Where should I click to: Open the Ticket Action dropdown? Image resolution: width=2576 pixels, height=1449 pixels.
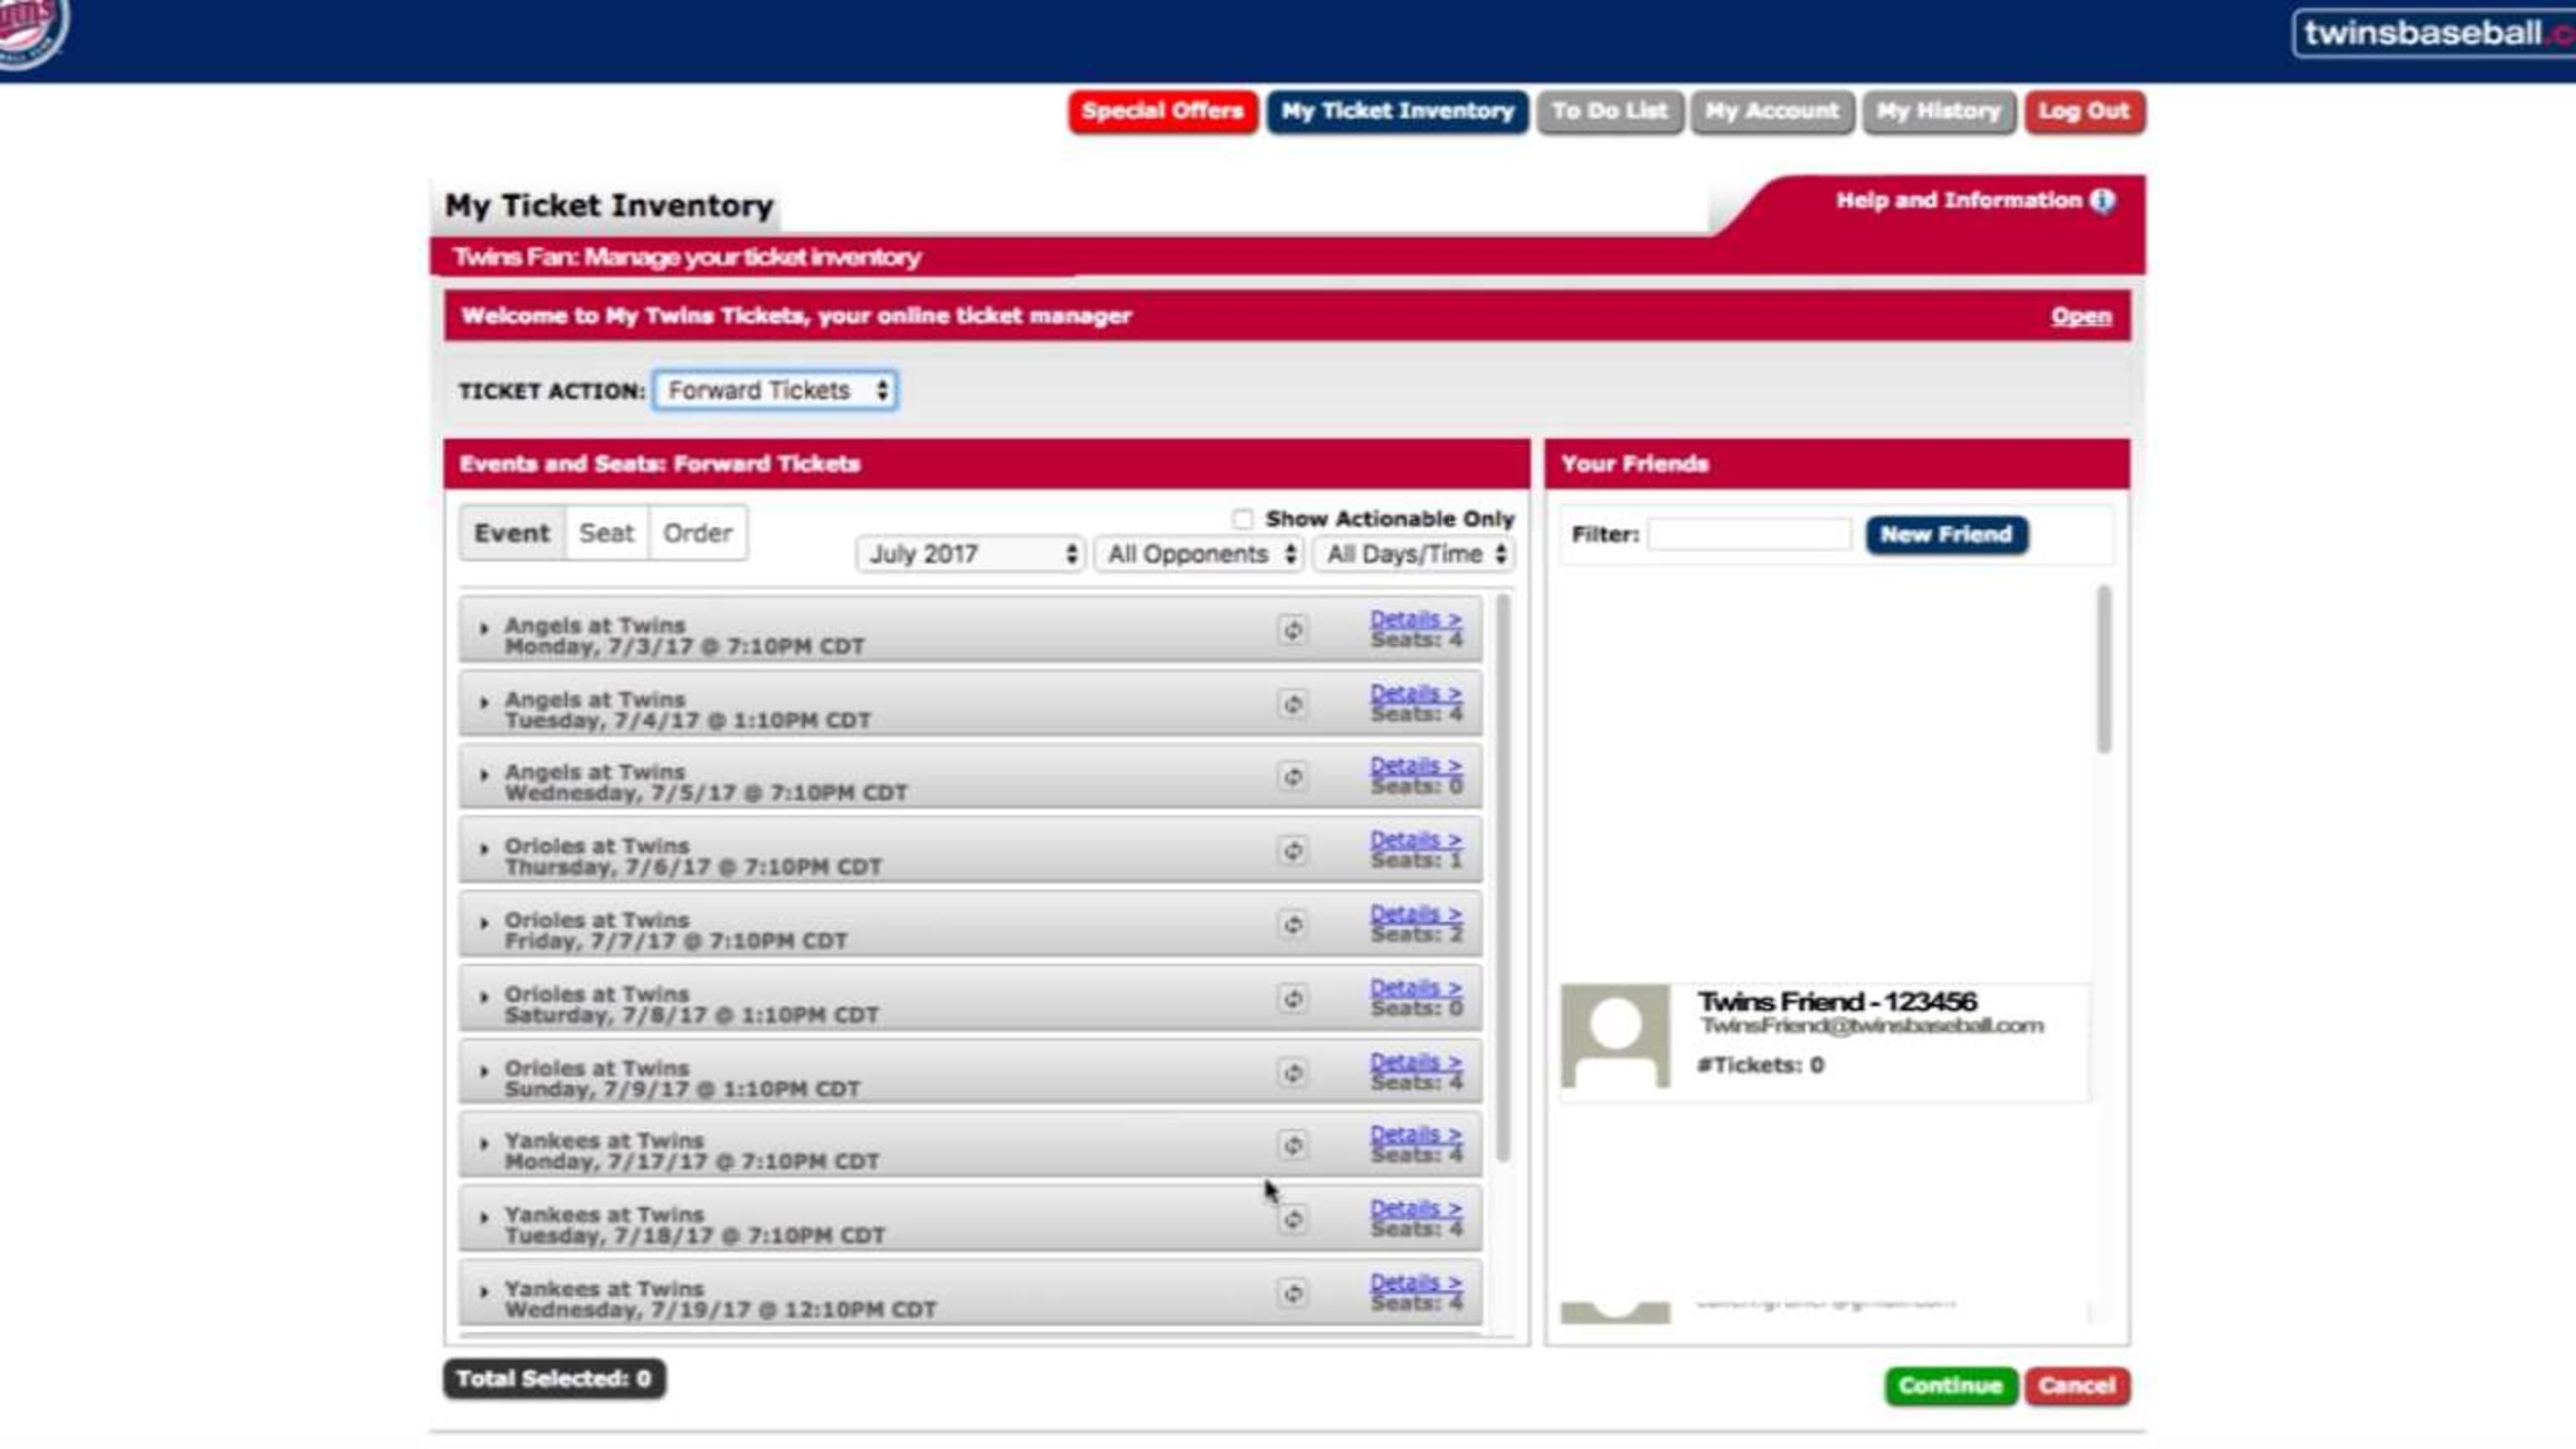pos(775,390)
